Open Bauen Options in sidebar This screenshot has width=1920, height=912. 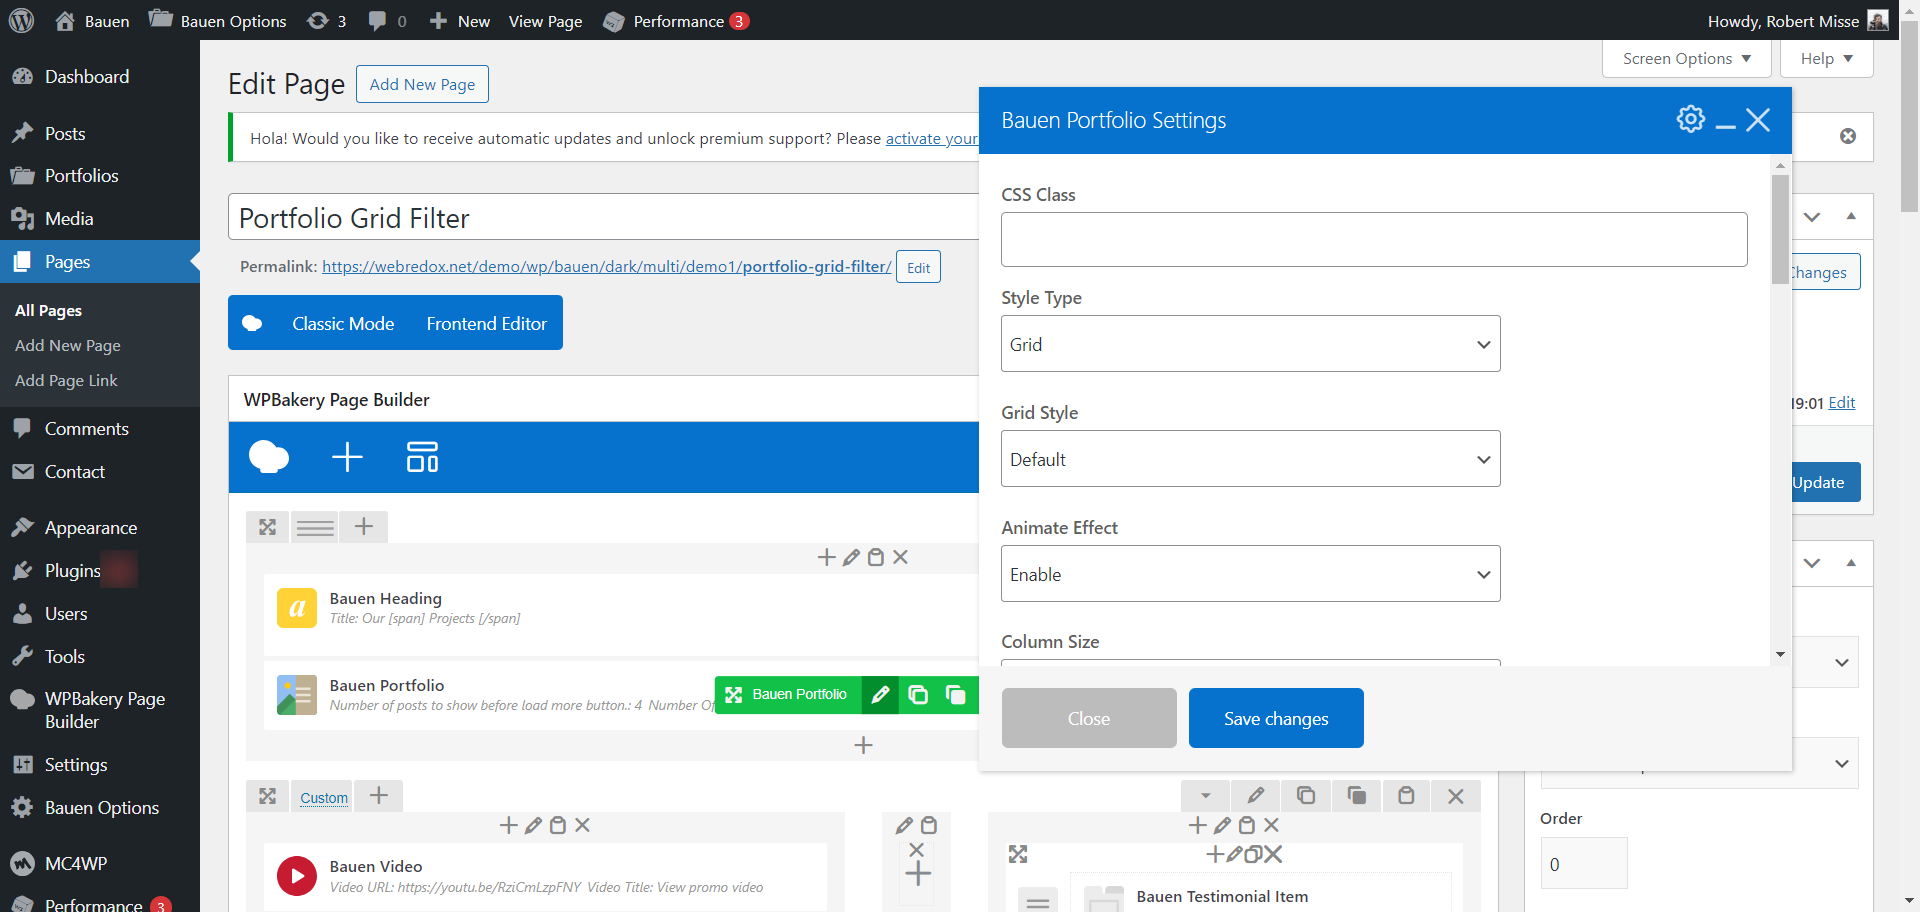coord(102,808)
